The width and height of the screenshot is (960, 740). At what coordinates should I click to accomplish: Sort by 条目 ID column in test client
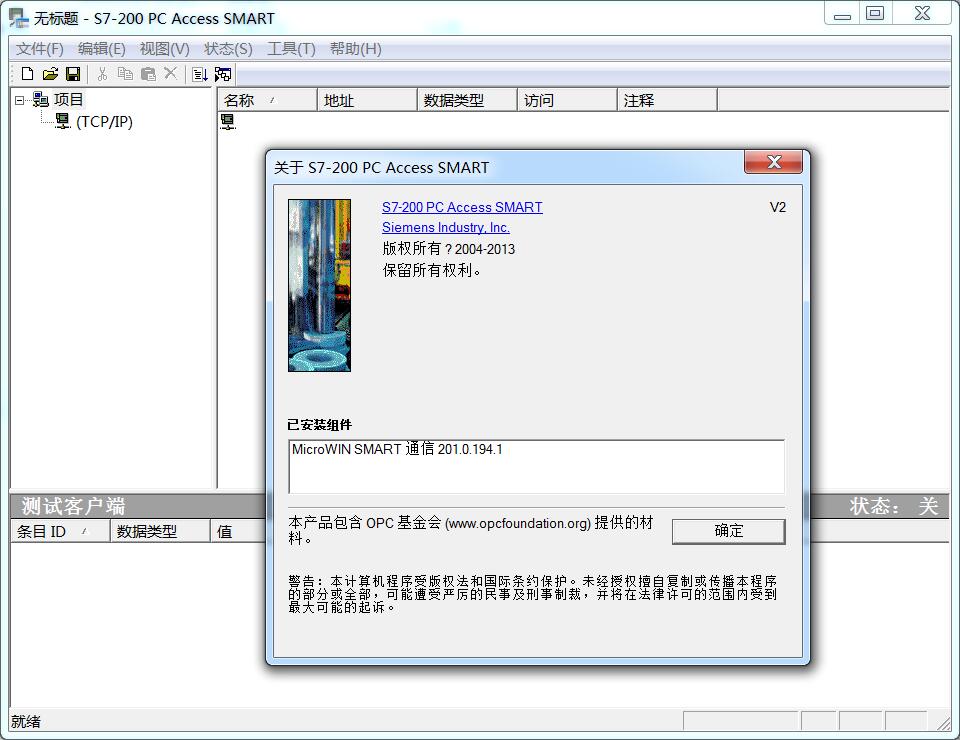pyautogui.click(x=61, y=531)
